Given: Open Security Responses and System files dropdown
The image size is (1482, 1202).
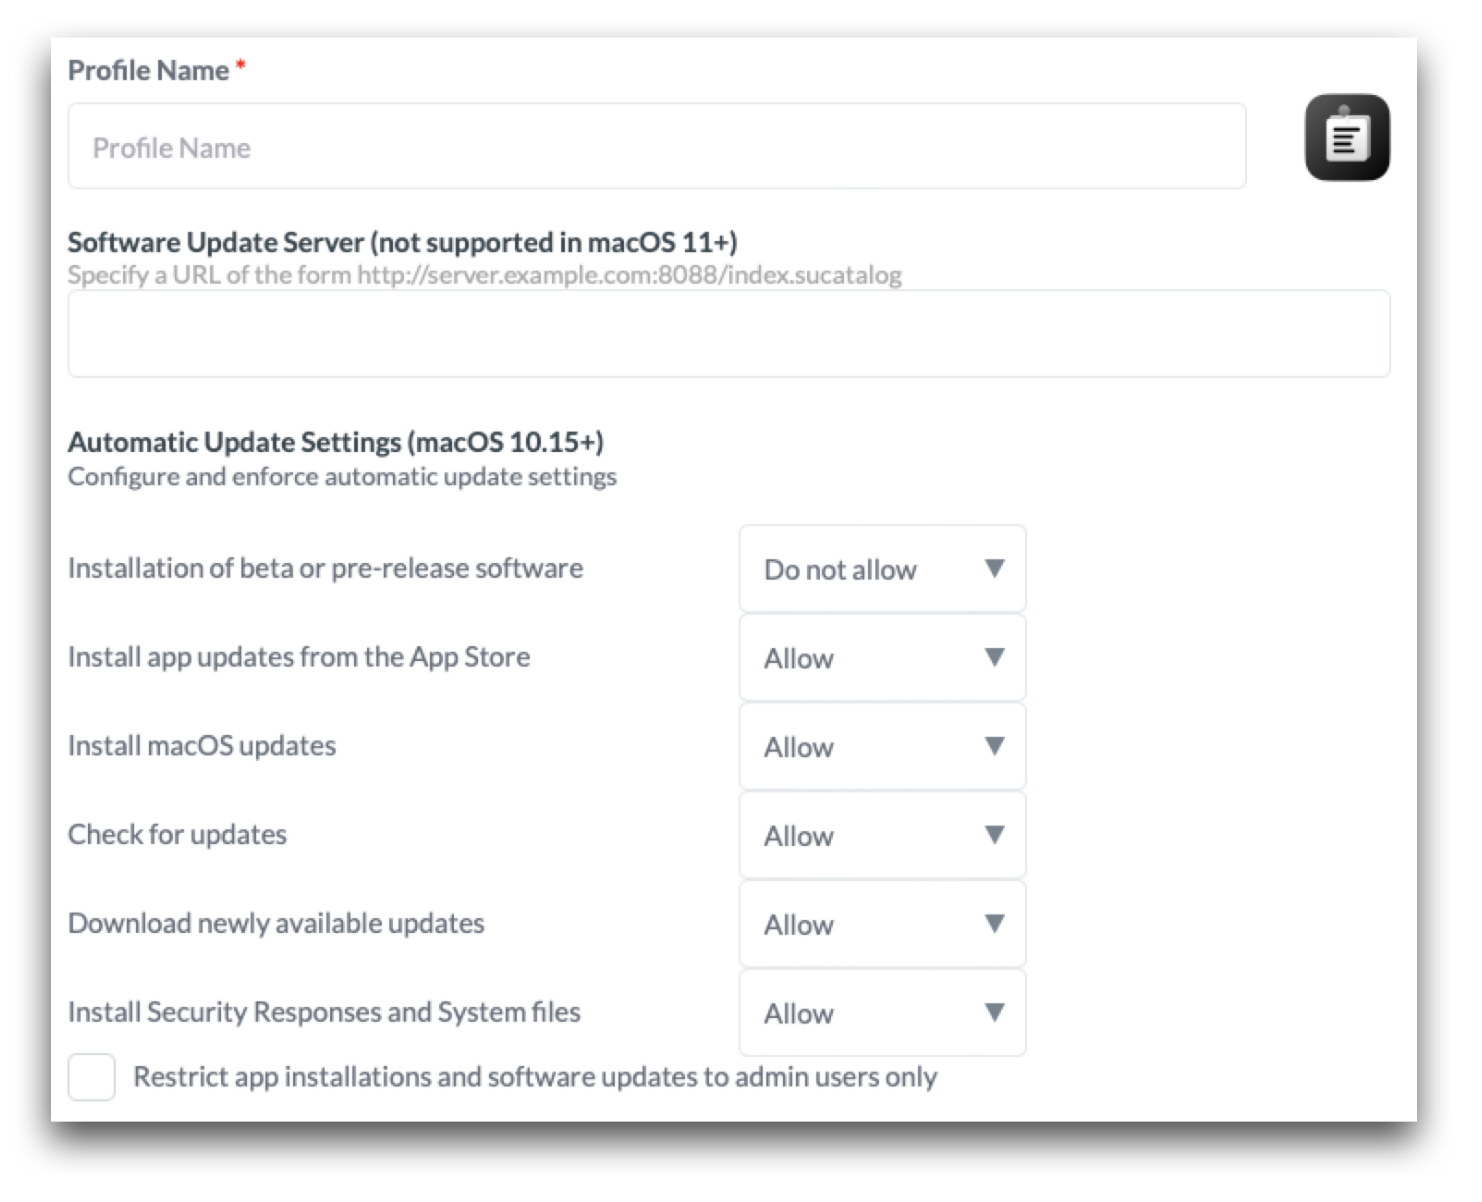Looking at the screenshot, I should (x=881, y=1013).
